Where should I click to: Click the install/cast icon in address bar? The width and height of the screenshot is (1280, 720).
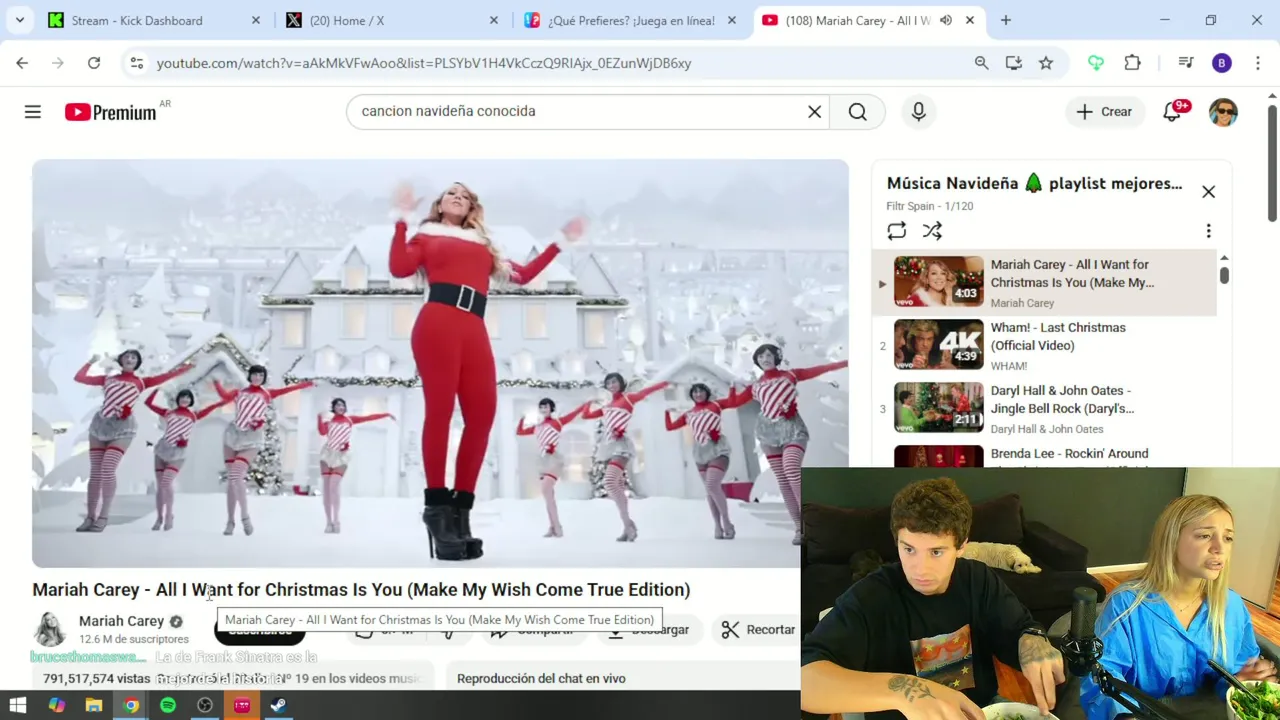[1013, 63]
